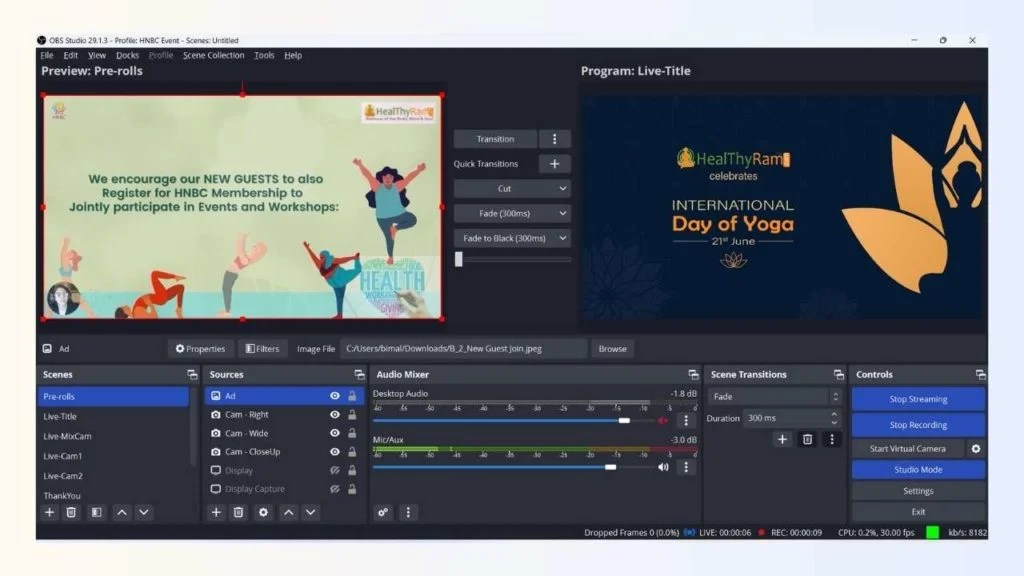Open the Help menu
Image resolution: width=1024 pixels, height=576 pixels.
click(293, 56)
